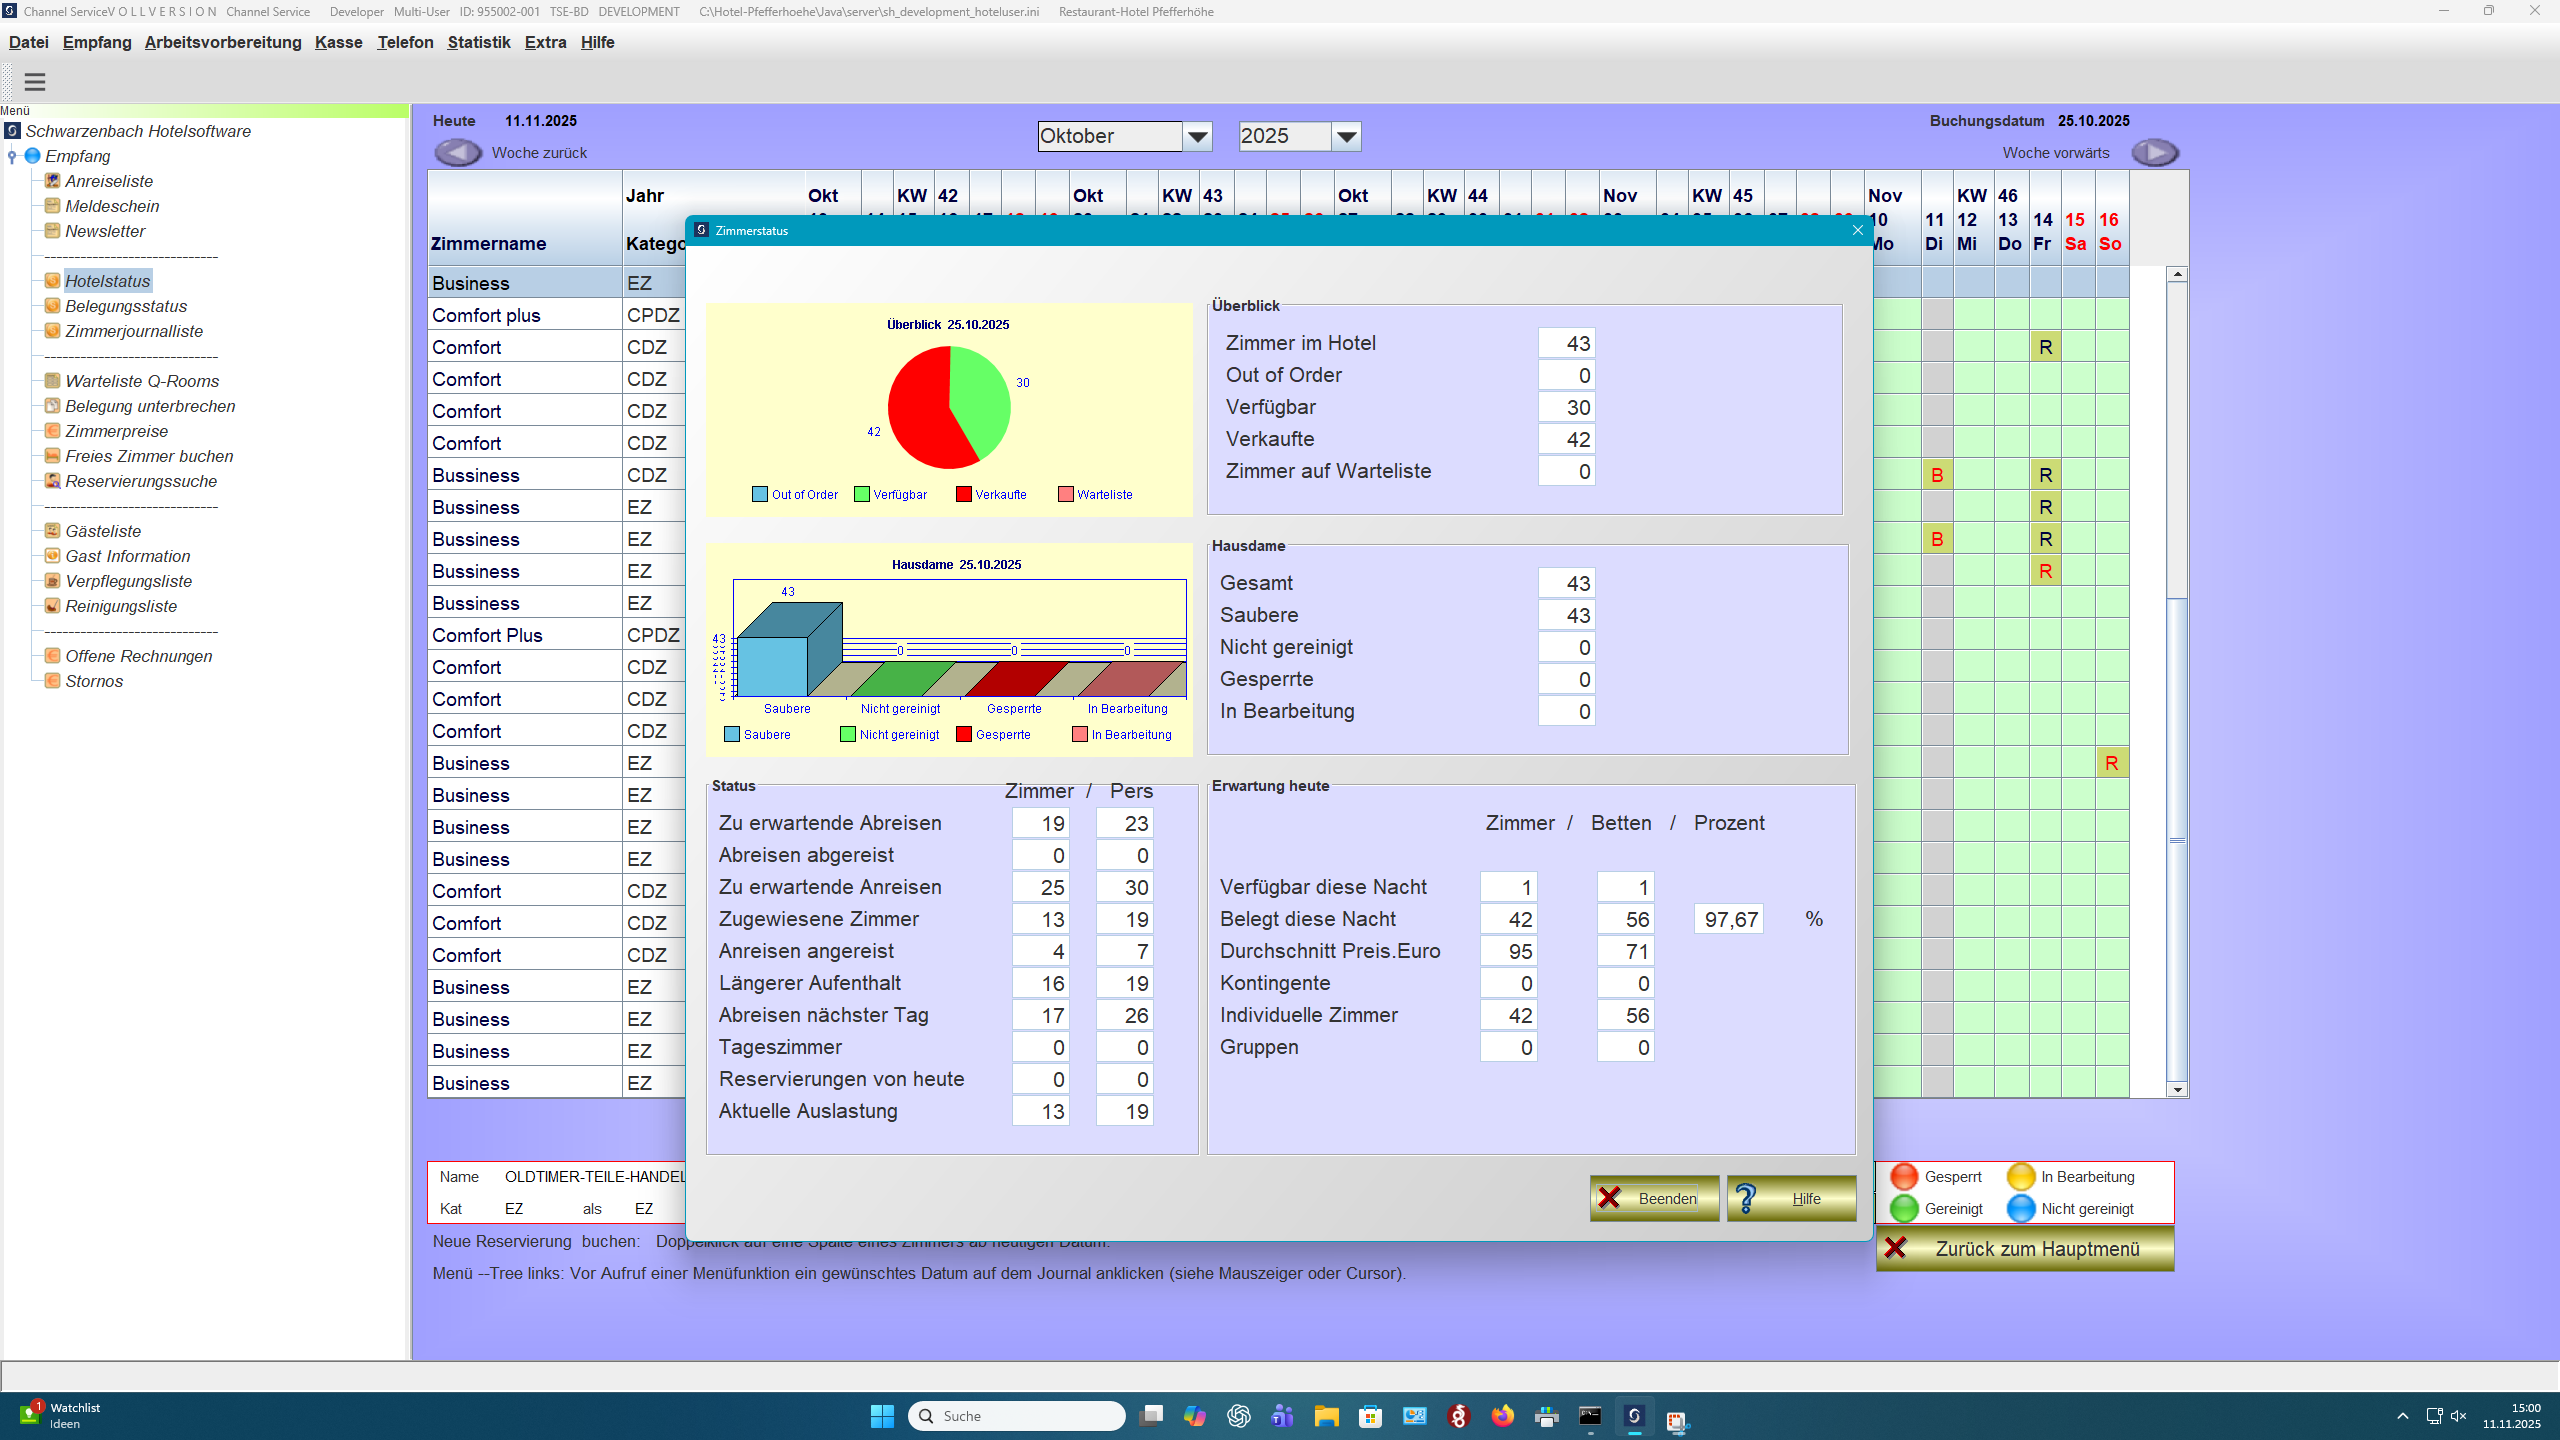Click the Zimmerpreise icon
This screenshot has width=2560, height=1440.
pyautogui.click(x=52, y=431)
